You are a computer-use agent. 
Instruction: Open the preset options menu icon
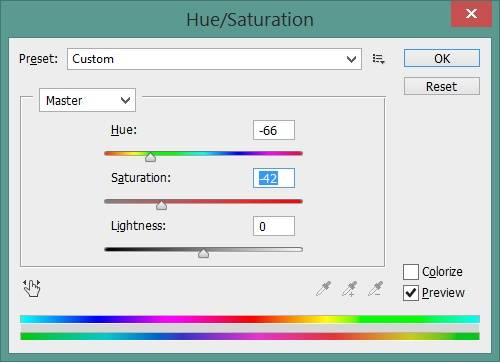tap(378, 59)
